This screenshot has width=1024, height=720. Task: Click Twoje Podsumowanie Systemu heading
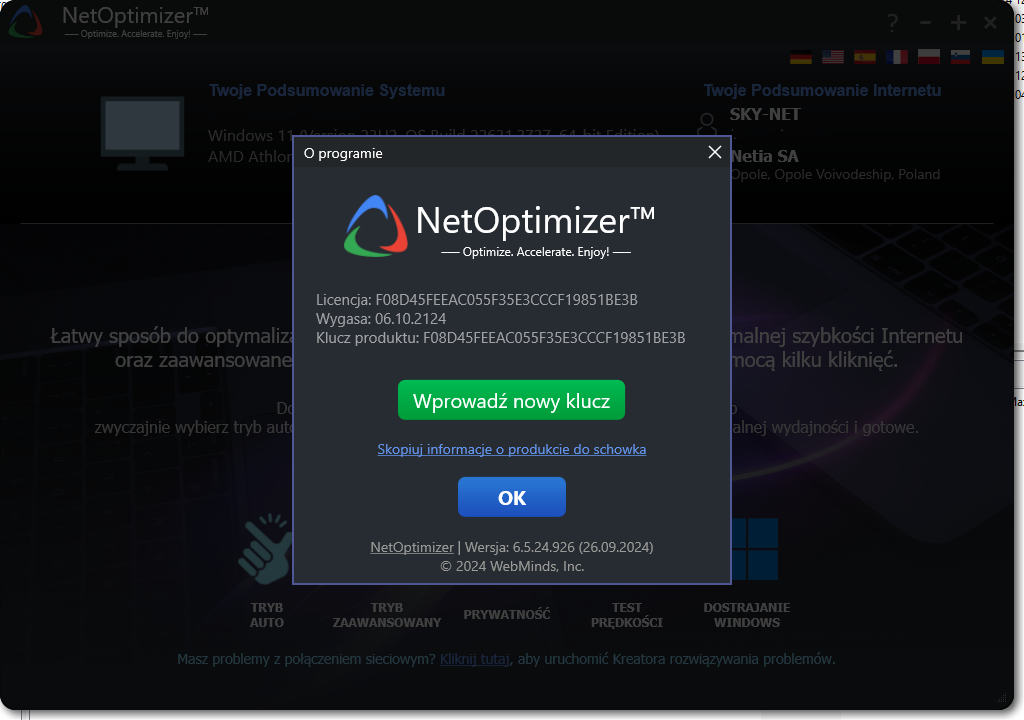coord(327,90)
